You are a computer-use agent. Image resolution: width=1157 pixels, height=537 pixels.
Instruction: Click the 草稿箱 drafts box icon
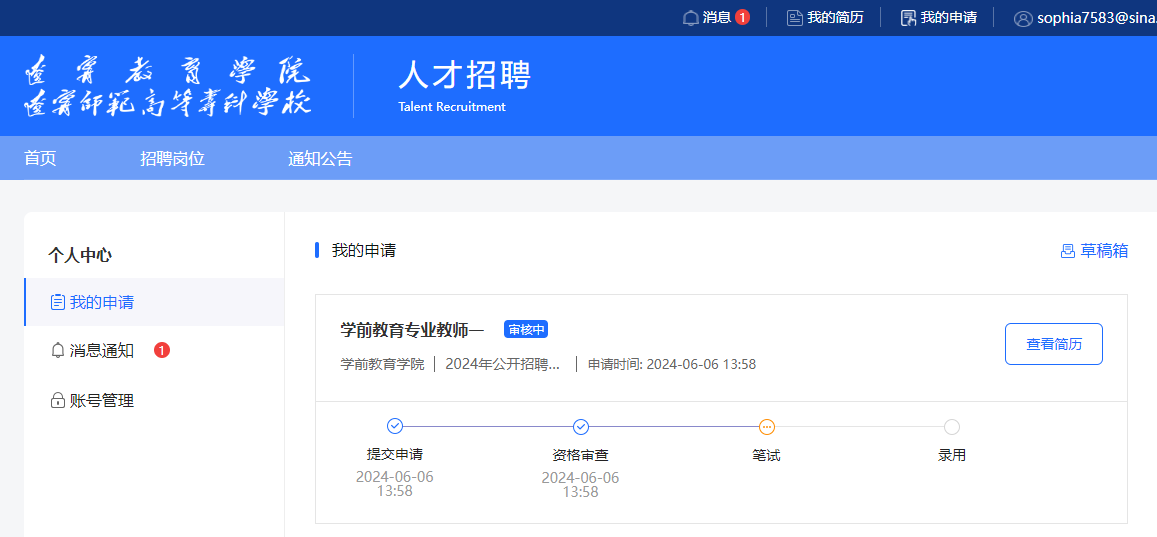(1068, 251)
